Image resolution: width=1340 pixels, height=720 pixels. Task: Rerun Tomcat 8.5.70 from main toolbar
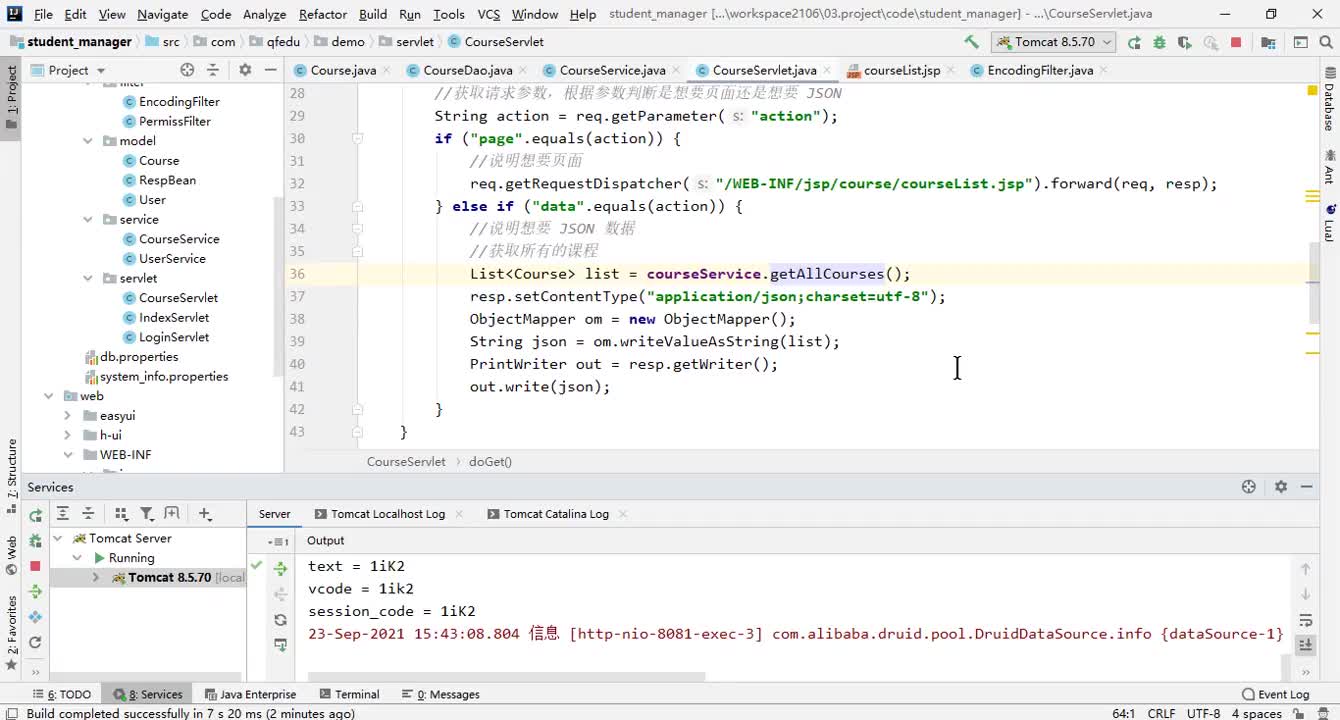coord(1134,42)
